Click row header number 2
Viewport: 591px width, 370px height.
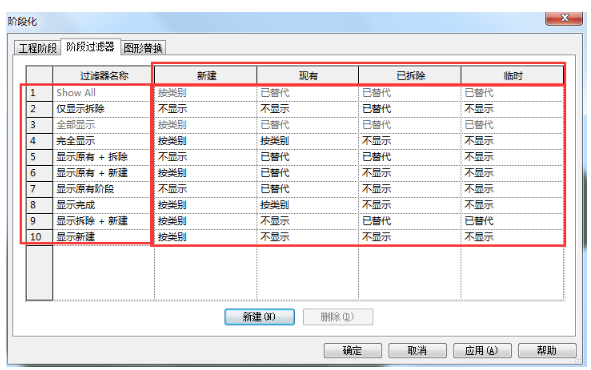point(39,109)
